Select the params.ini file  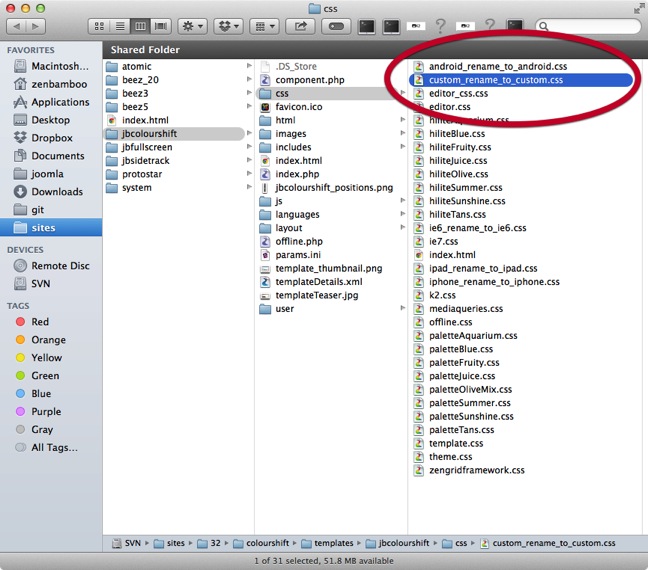290,255
